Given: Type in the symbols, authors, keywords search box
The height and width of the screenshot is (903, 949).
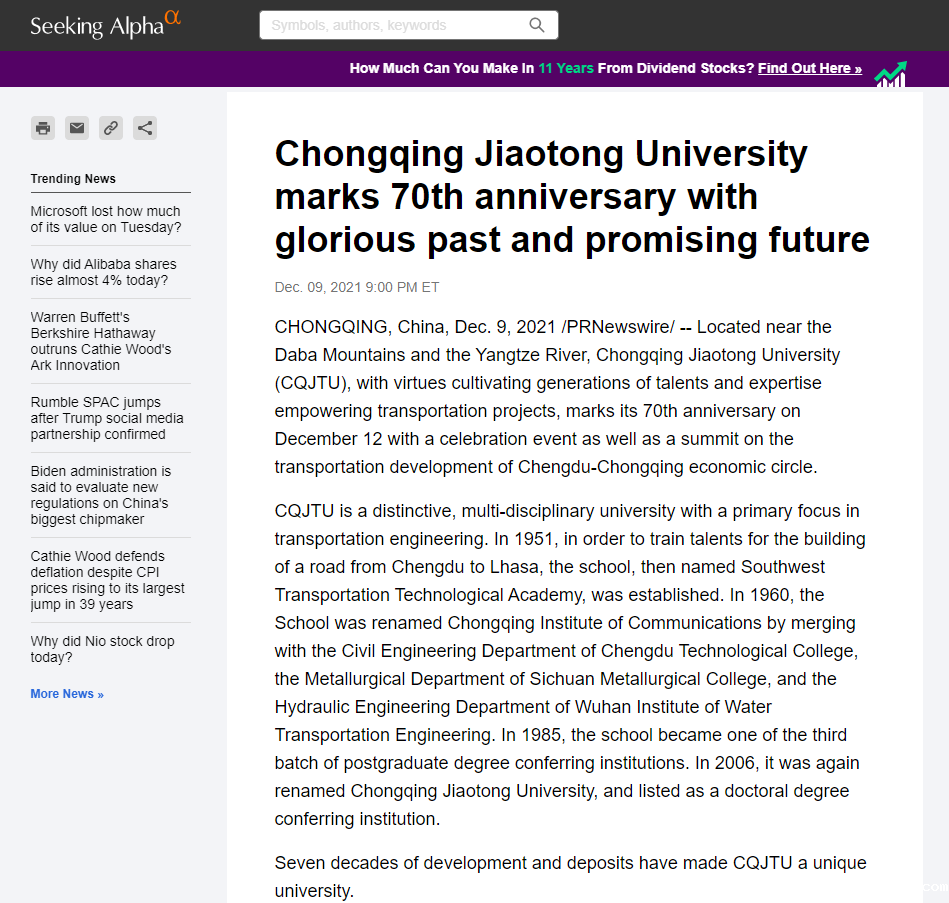Looking at the screenshot, I should point(395,25).
